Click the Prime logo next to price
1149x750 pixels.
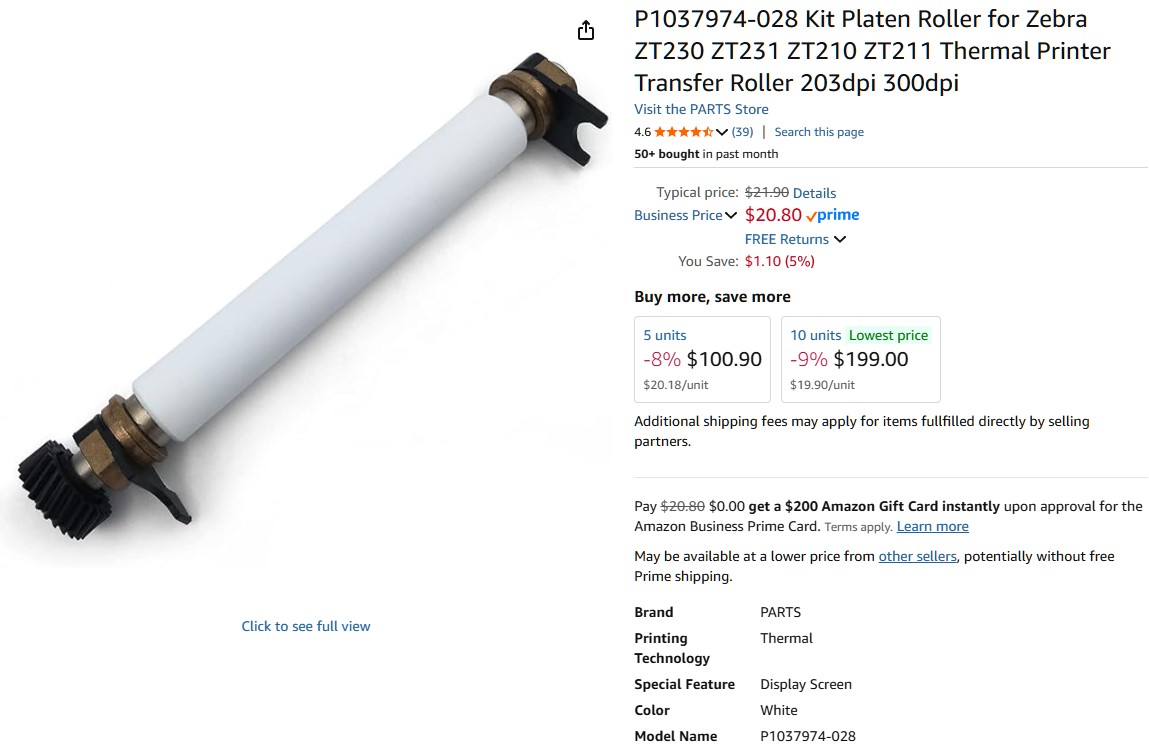(x=832, y=215)
